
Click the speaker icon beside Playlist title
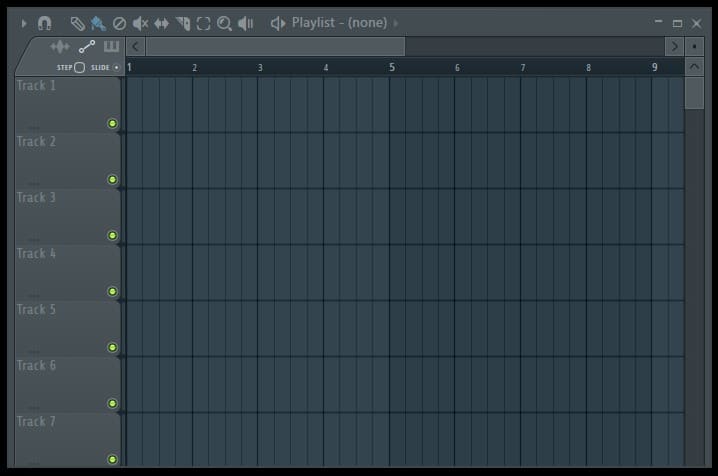(278, 23)
